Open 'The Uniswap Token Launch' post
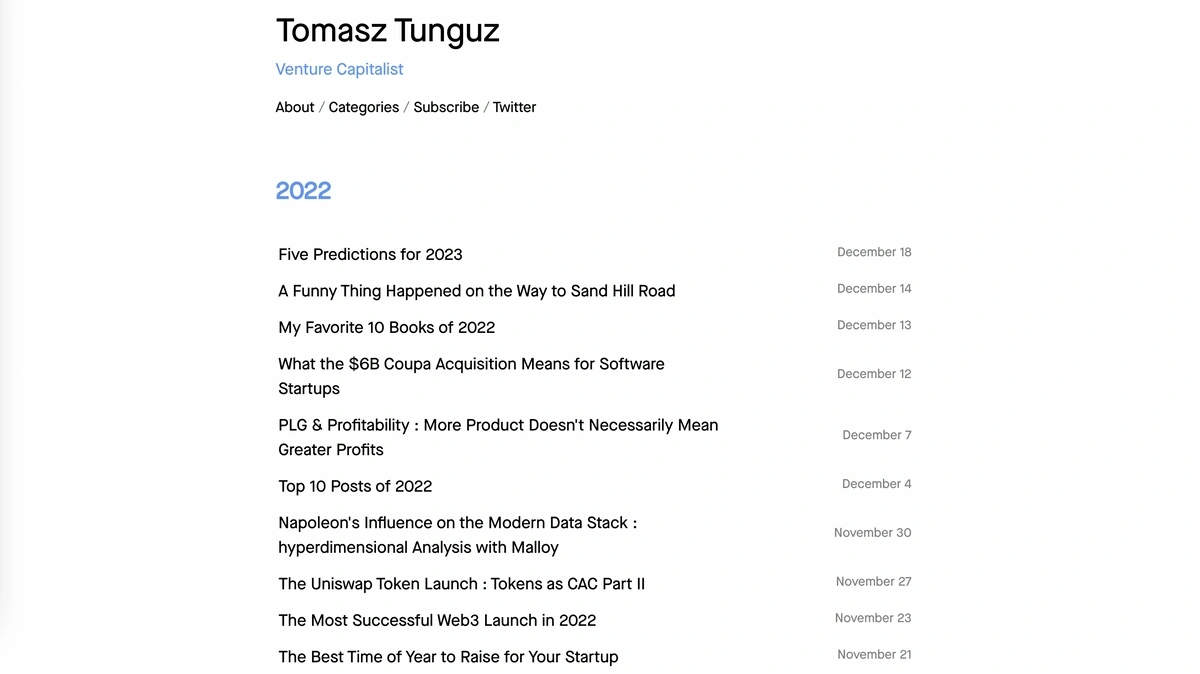This screenshot has height=674, width=1200. (x=461, y=584)
